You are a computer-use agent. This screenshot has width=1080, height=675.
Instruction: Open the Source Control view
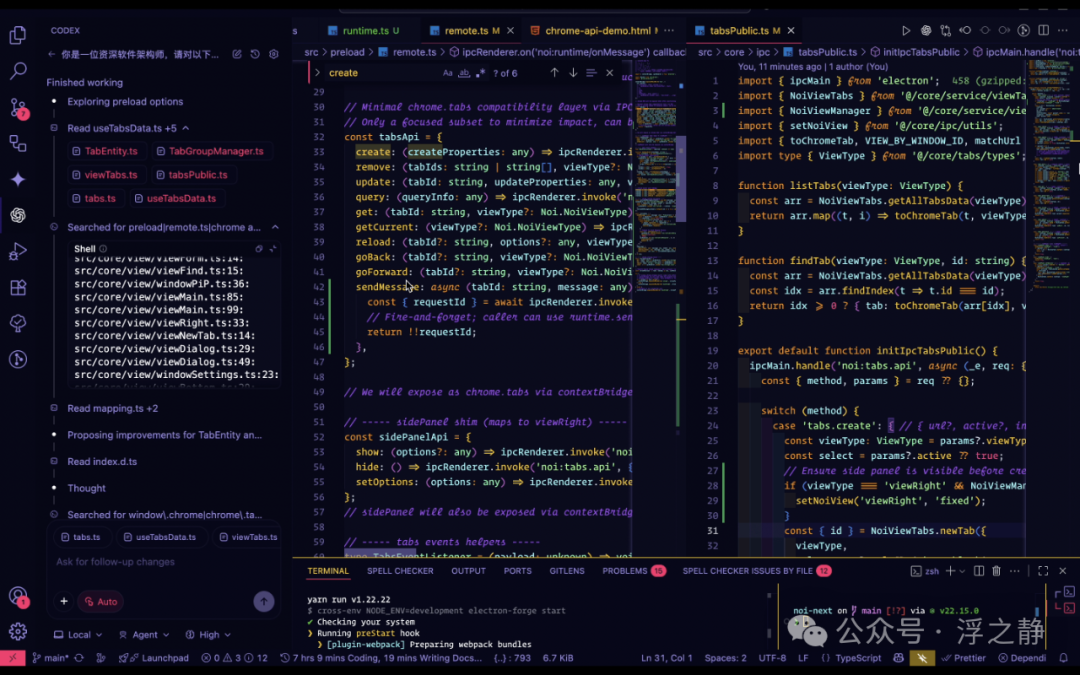coord(18,107)
